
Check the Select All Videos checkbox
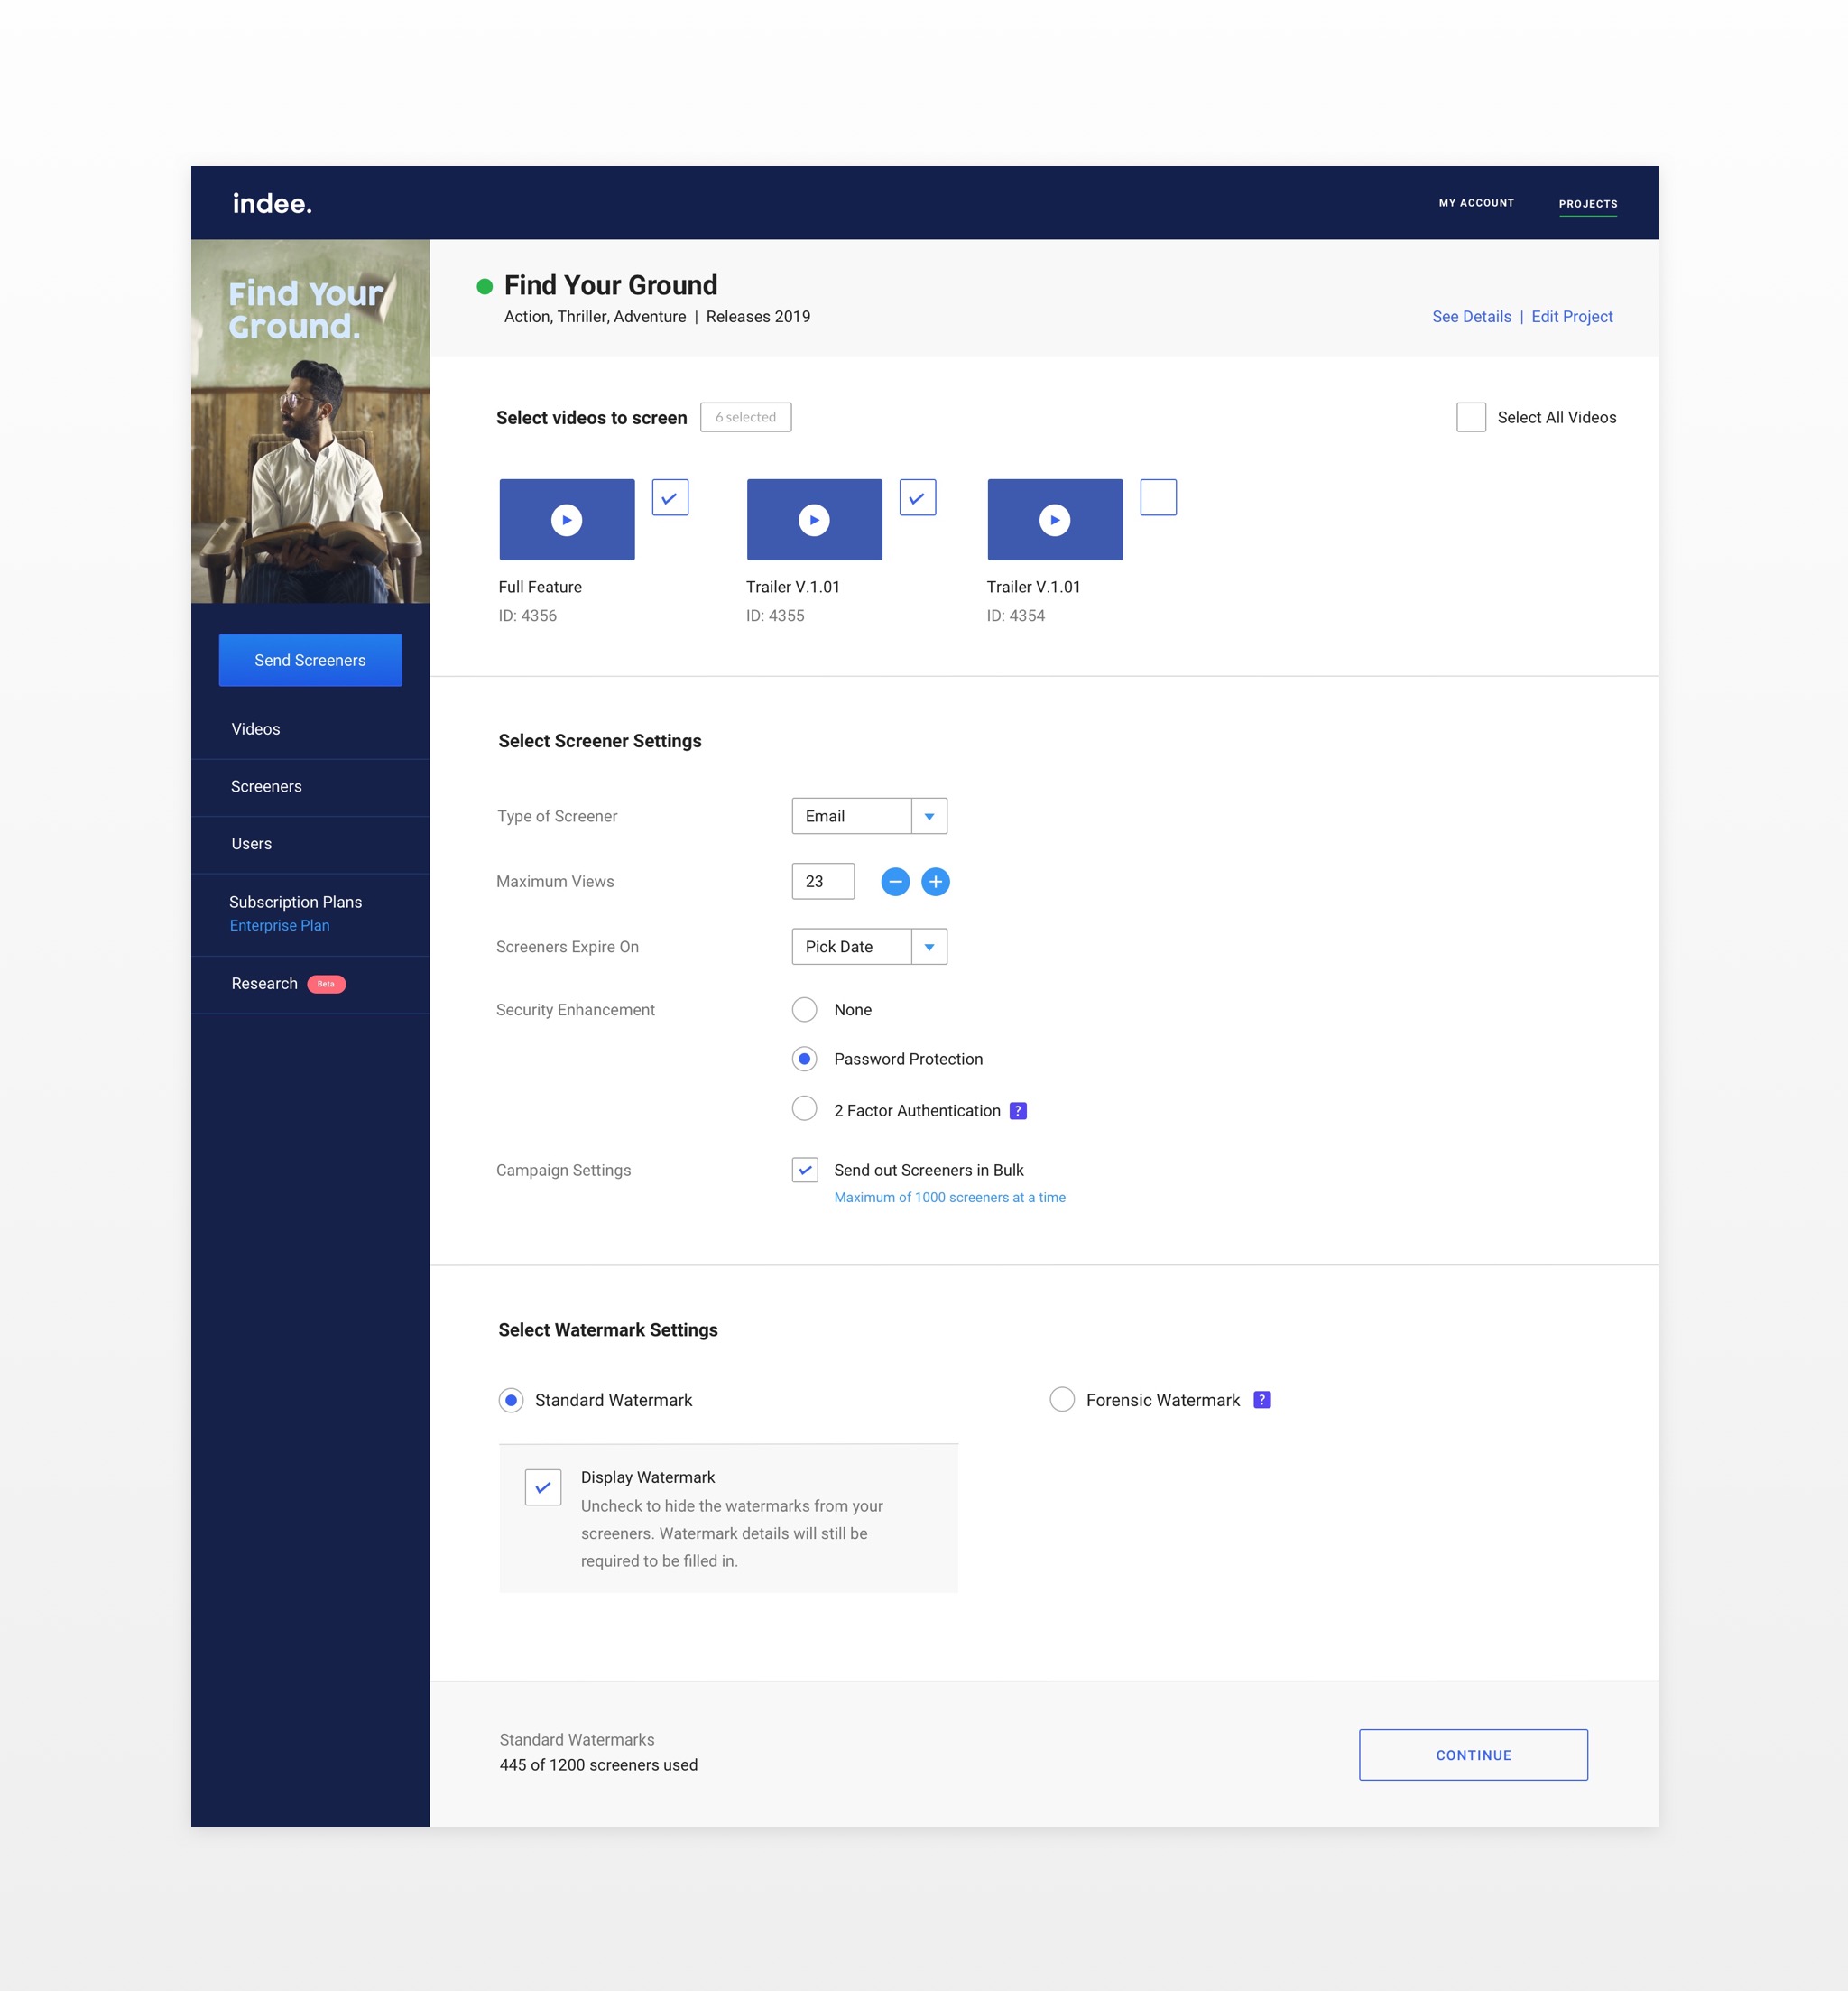(x=1471, y=417)
